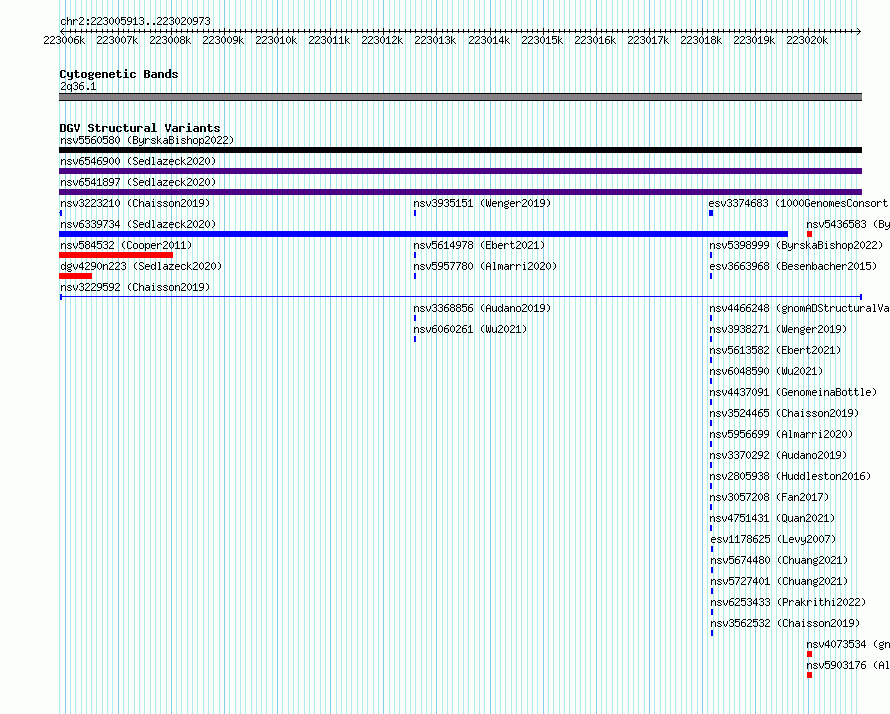Open nsv3370292 (Audano2019) label

pos(778,455)
